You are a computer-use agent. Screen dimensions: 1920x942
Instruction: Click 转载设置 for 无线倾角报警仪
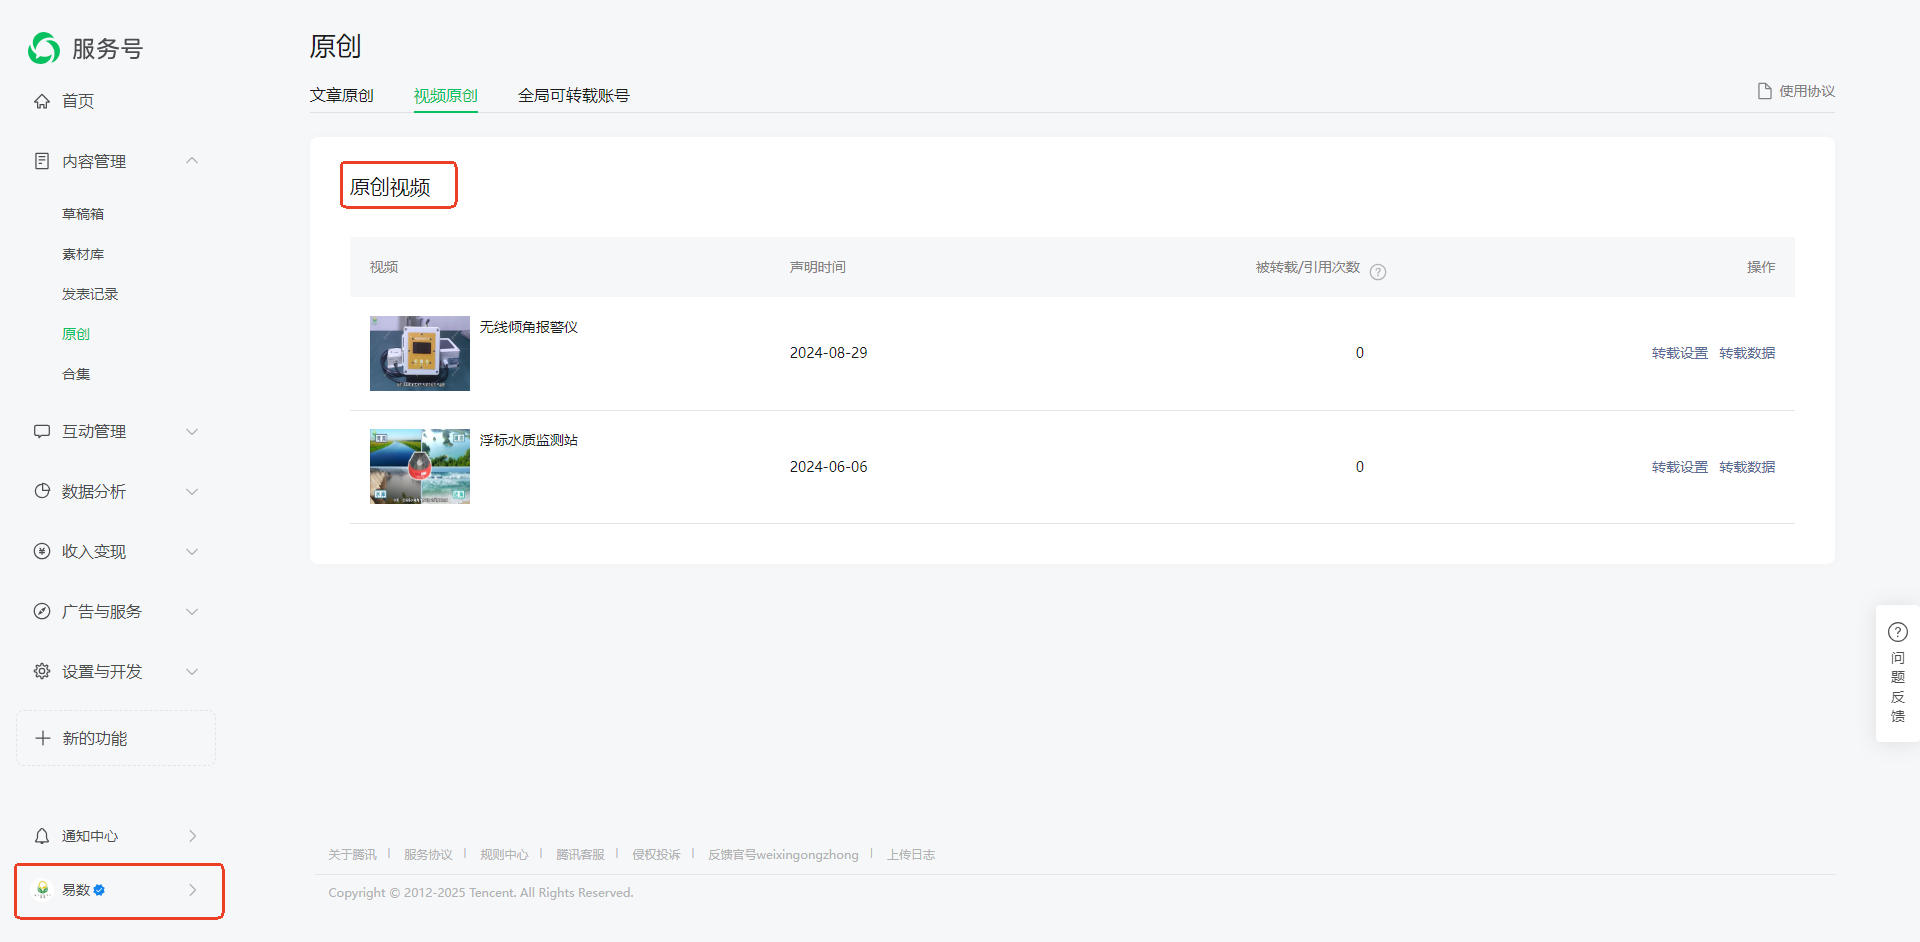pos(1680,353)
